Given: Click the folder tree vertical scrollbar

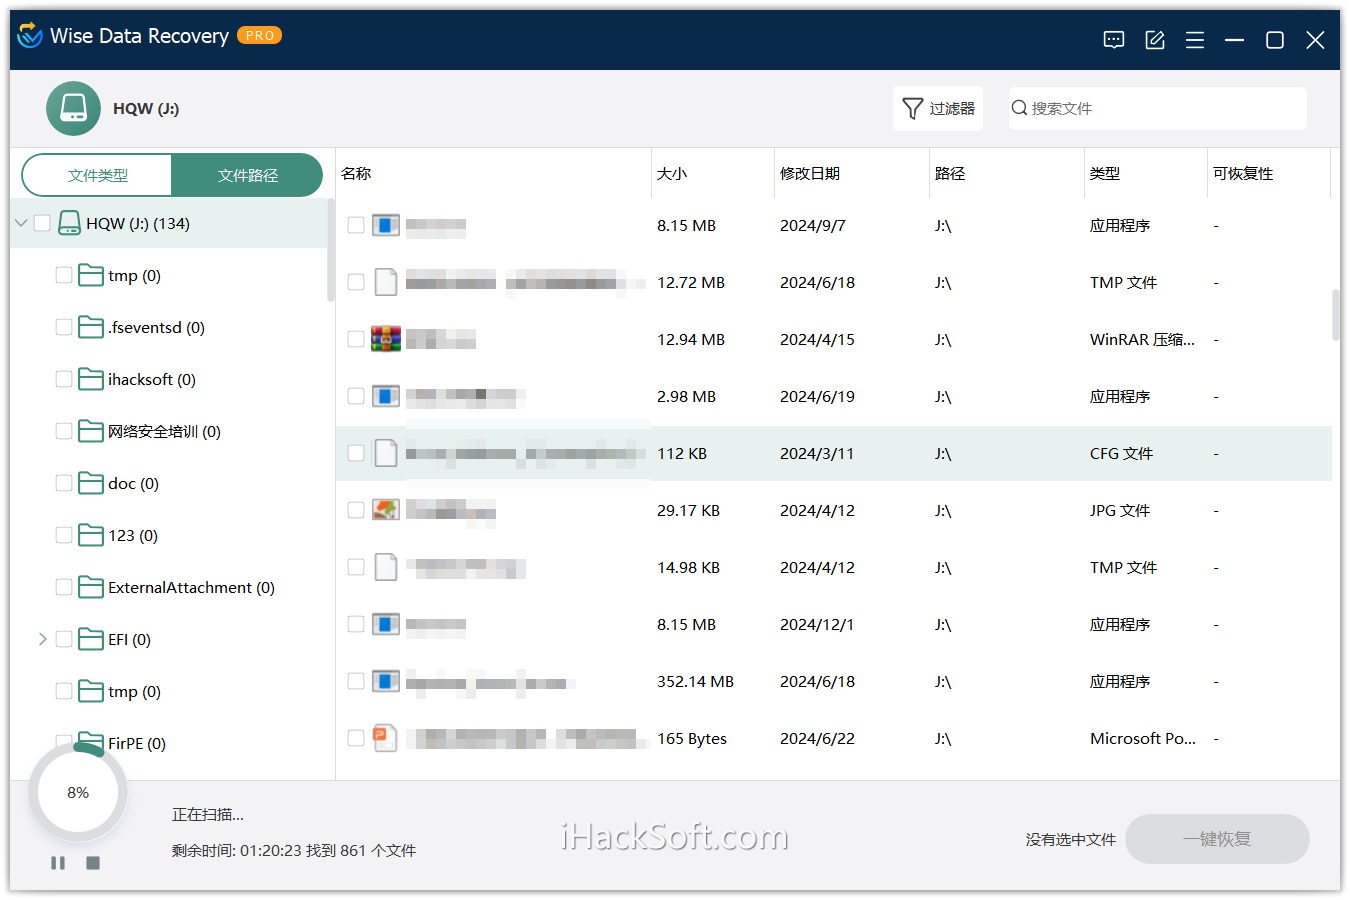Looking at the screenshot, I should point(331,250).
